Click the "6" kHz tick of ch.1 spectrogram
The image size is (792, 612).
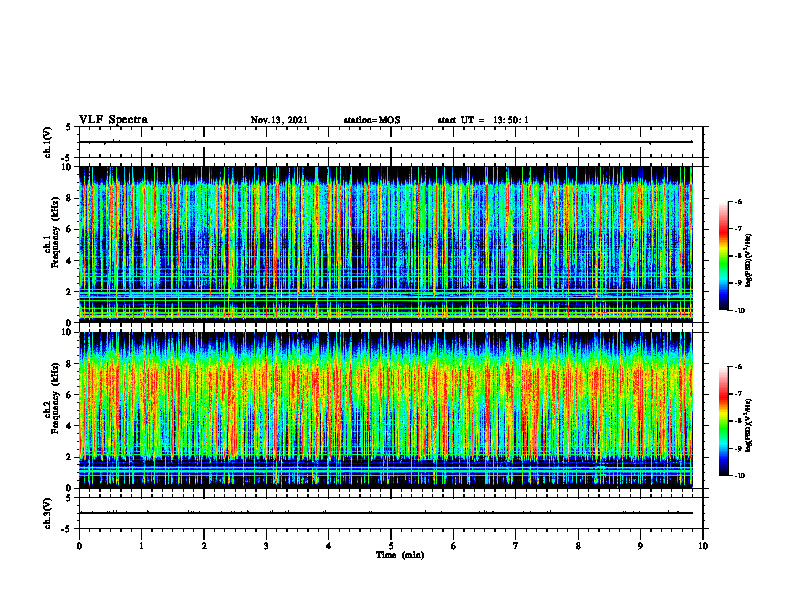pyautogui.click(x=70, y=230)
